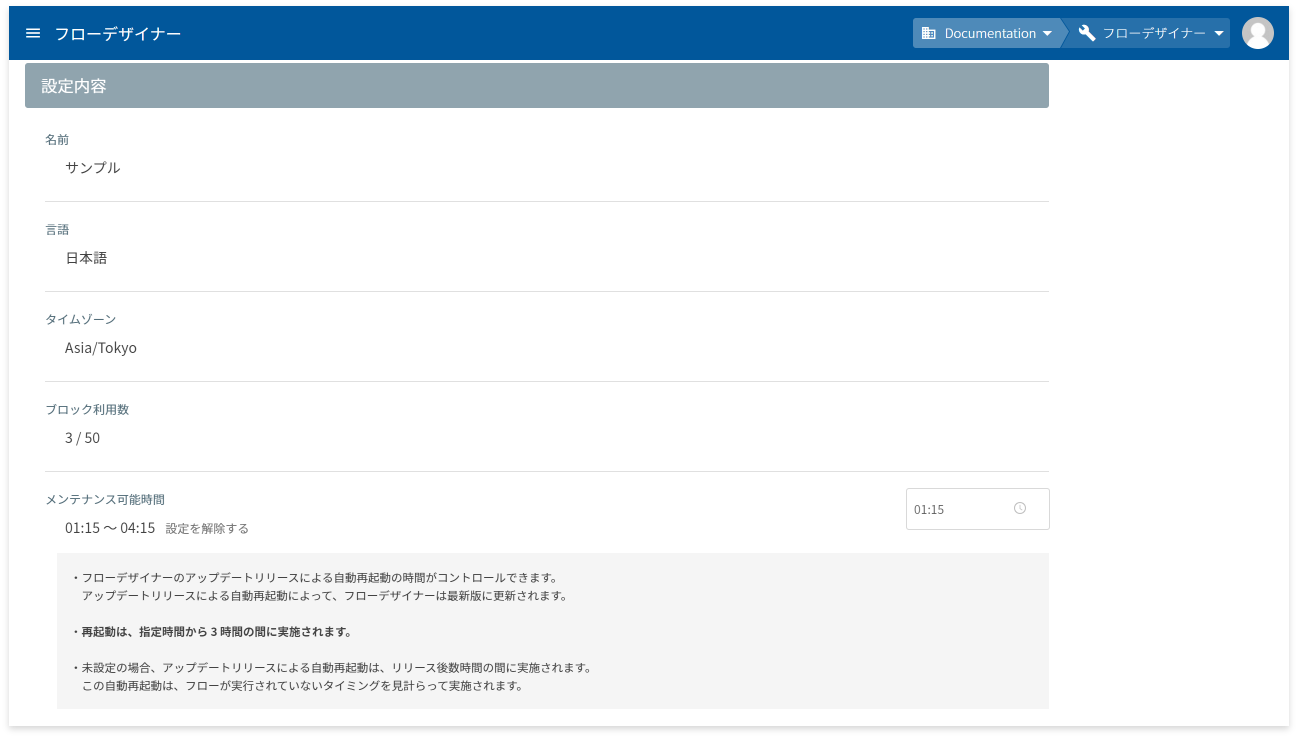
Task: Click the タイムゾーン field label
Action: [x=81, y=320]
